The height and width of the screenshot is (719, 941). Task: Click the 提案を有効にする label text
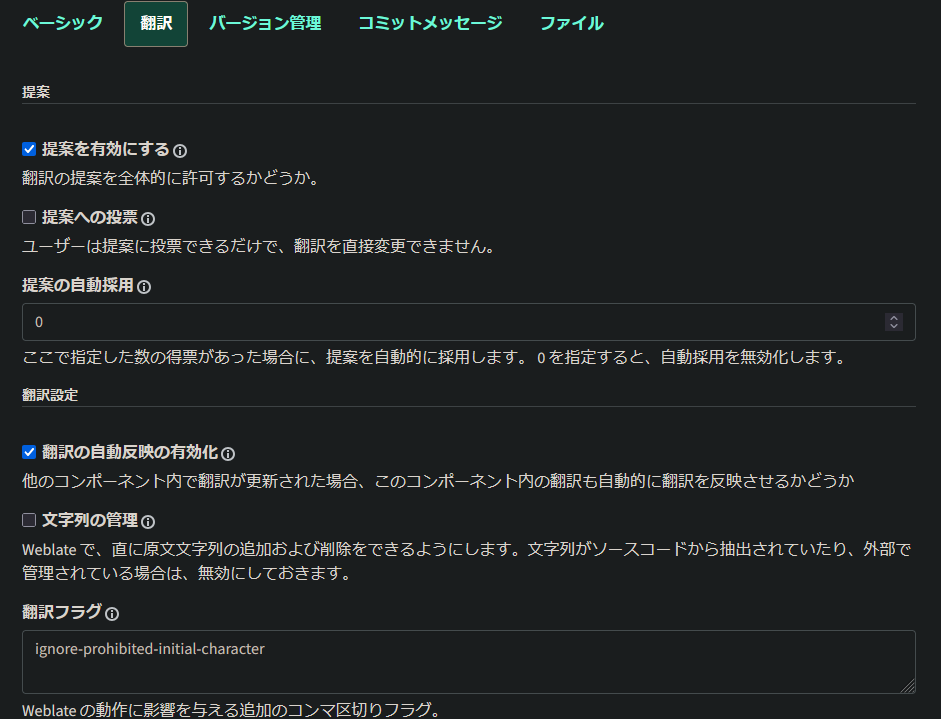106,149
